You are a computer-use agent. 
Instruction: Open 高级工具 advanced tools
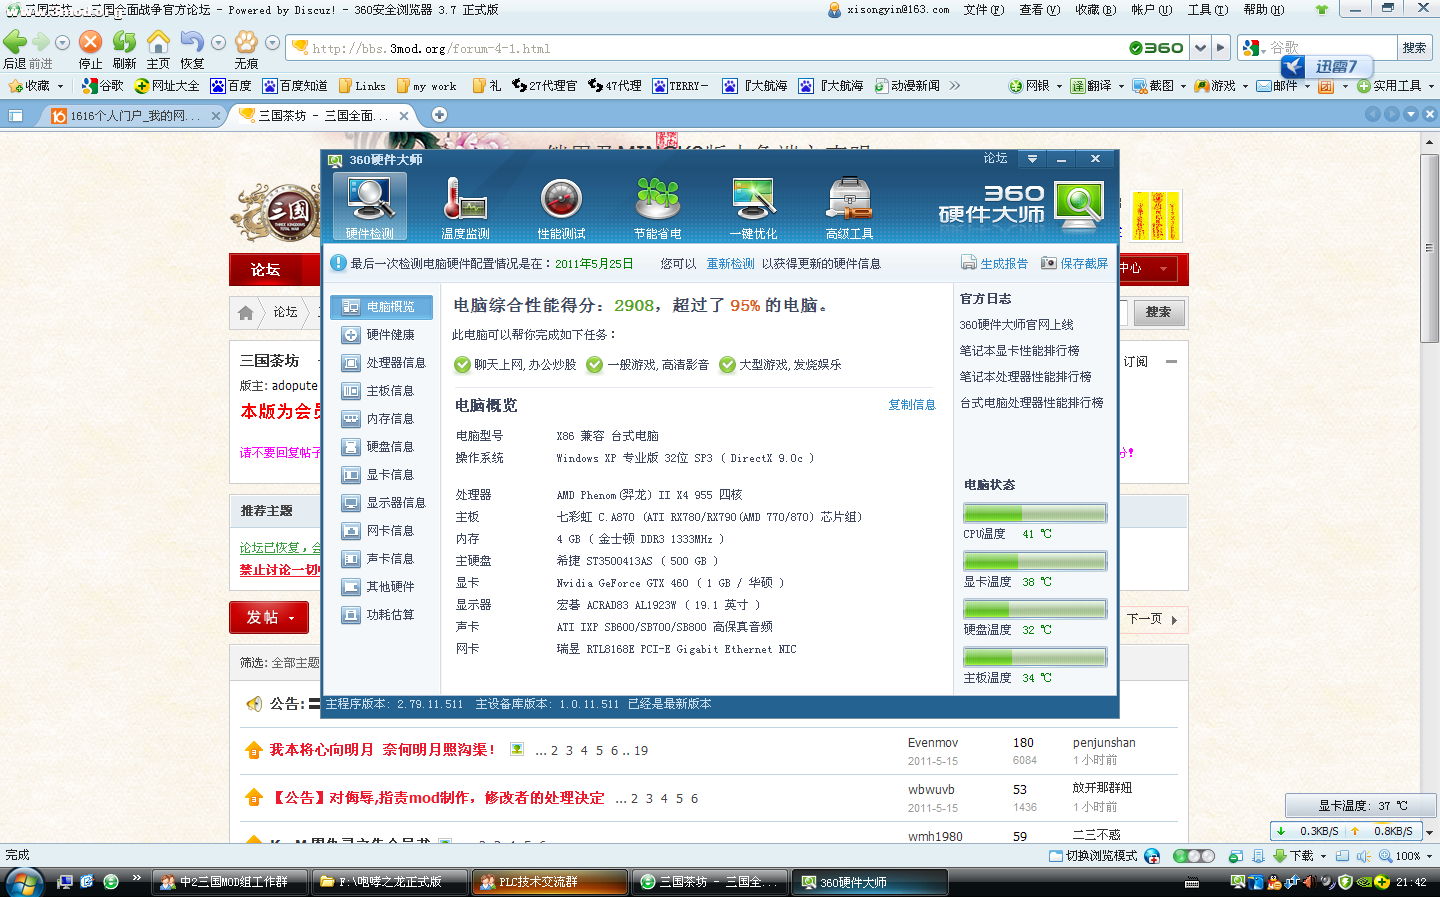coord(849,207)
